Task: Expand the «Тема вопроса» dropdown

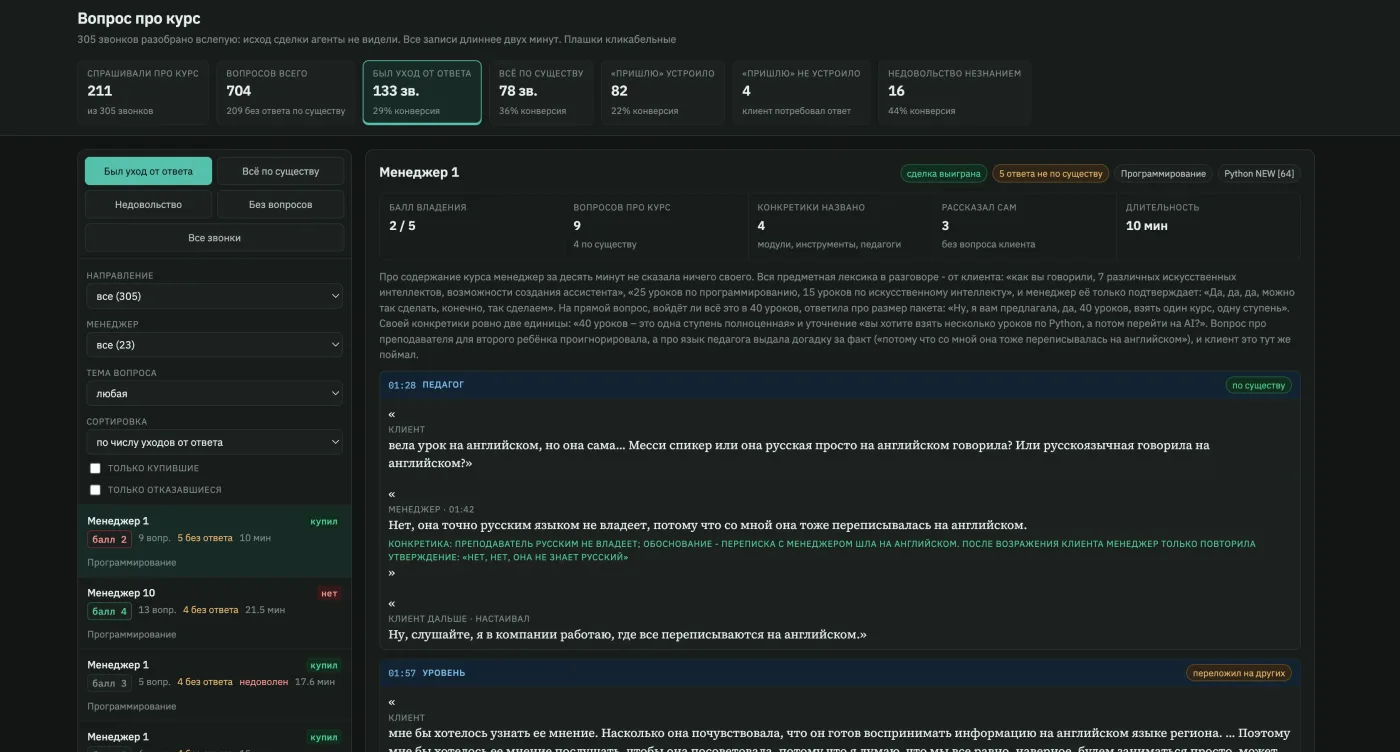Action: point(214,394)
